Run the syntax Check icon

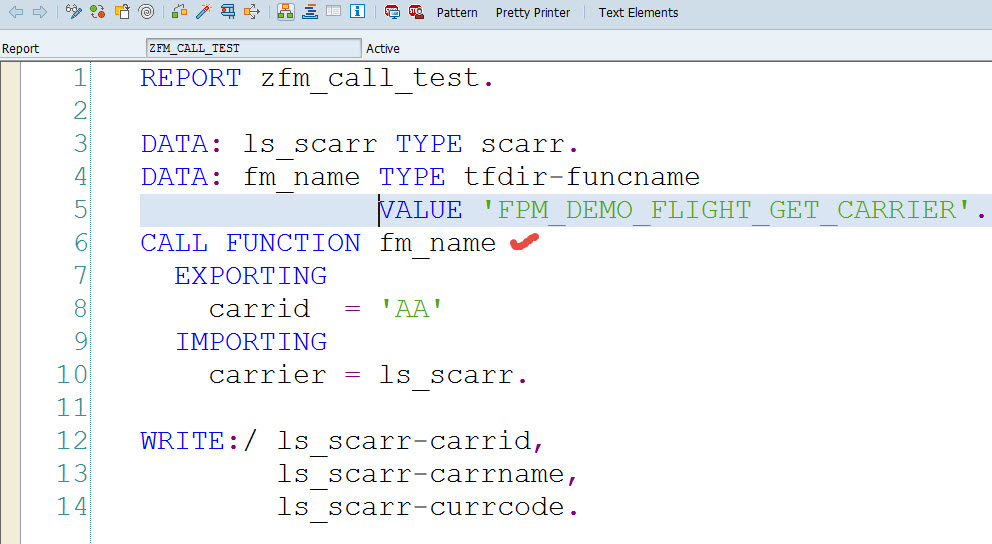pos(180,12)
